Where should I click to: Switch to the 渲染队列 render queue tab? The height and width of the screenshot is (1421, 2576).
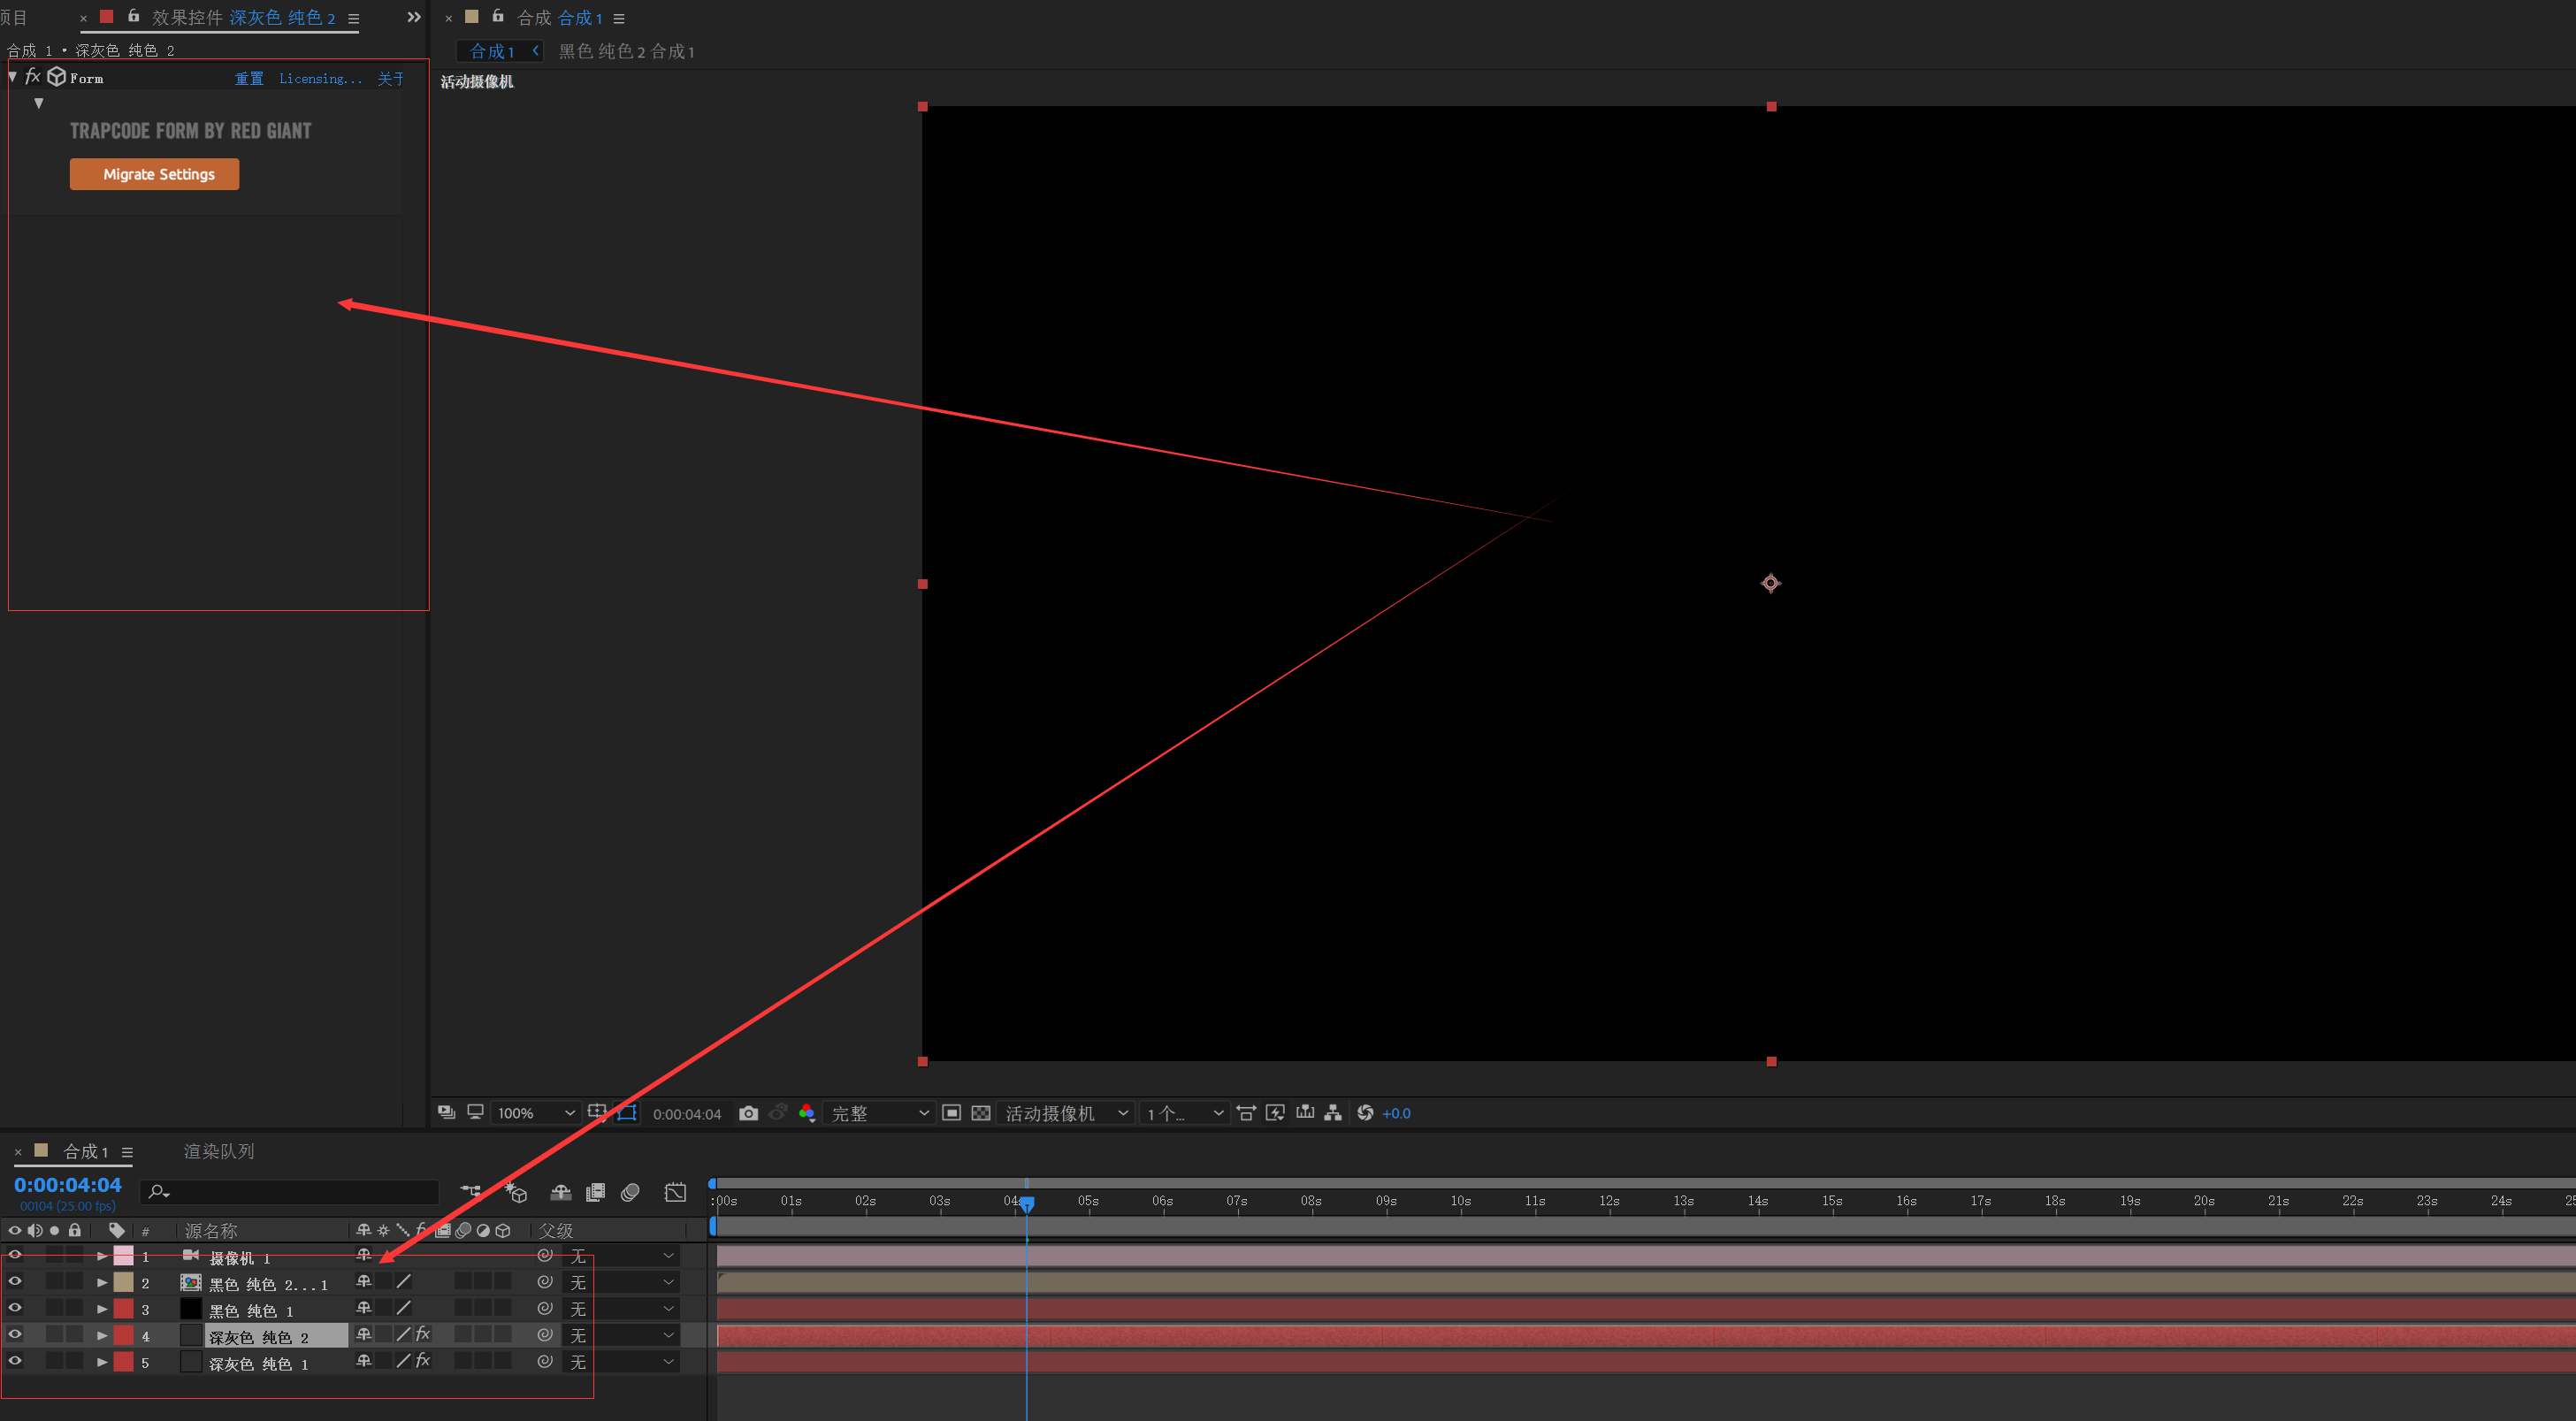(x=219, y=1151)
